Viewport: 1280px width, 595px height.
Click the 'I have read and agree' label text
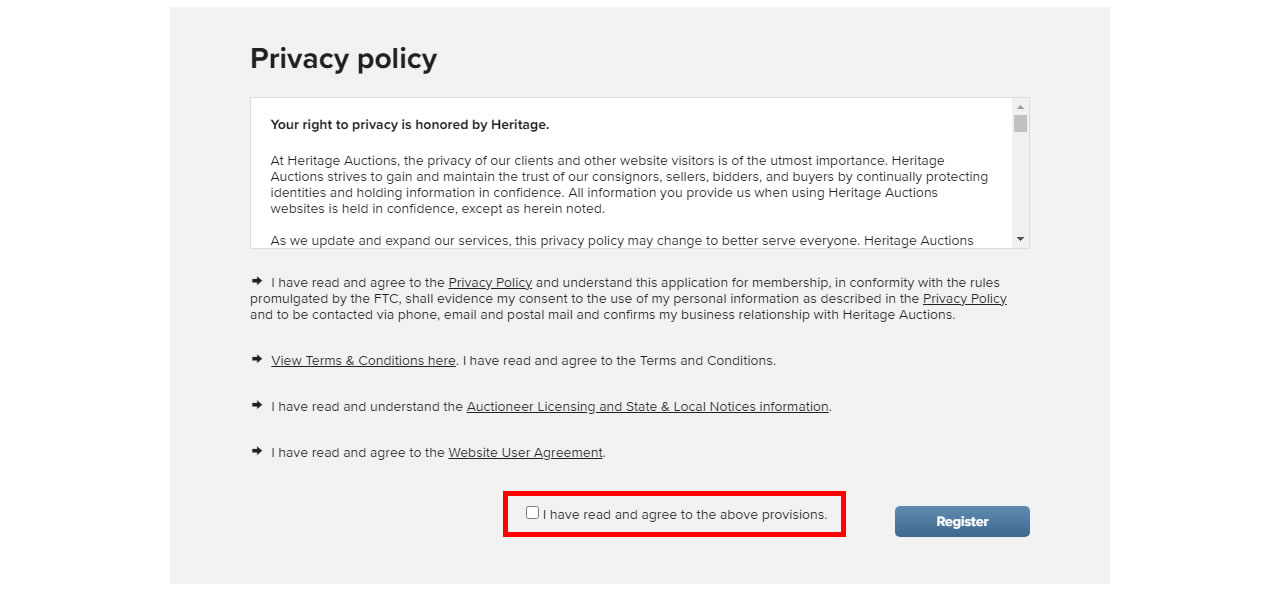[685, 515]
